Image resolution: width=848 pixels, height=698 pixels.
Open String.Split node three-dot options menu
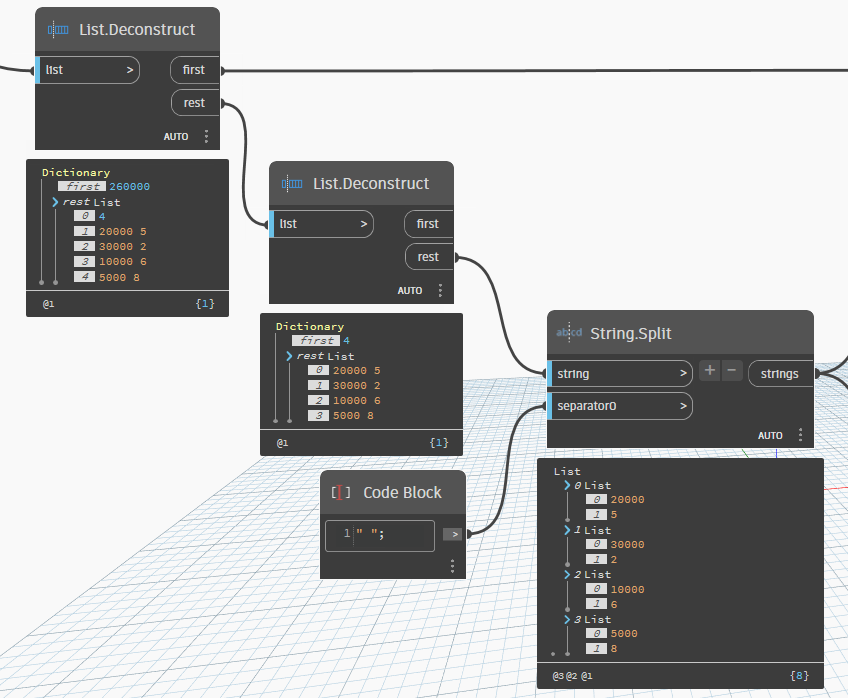[800, 435]
